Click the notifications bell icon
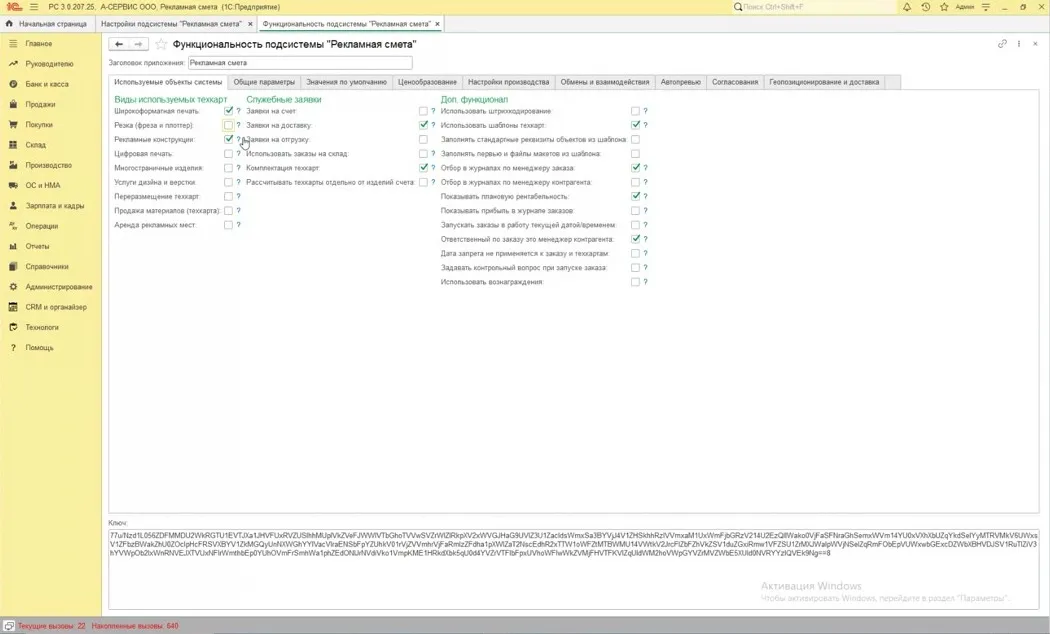This screenshot has width=1050, height=634. (x=907, y=7)
